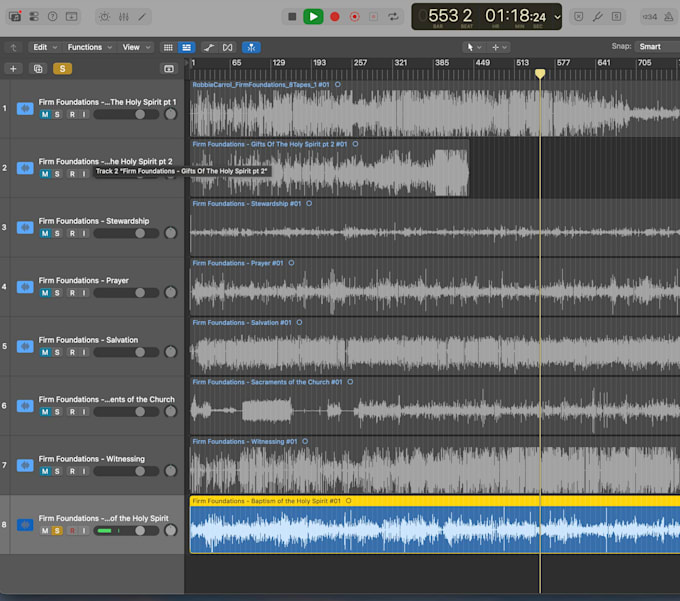
Task: Solo the Salvation track
Action: pos(57,352)
